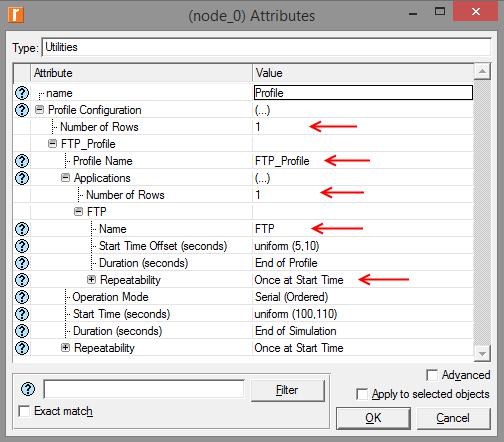Select the Profile Name value FTP_Profile
The image size is (504, 442).
pos(282,161)
